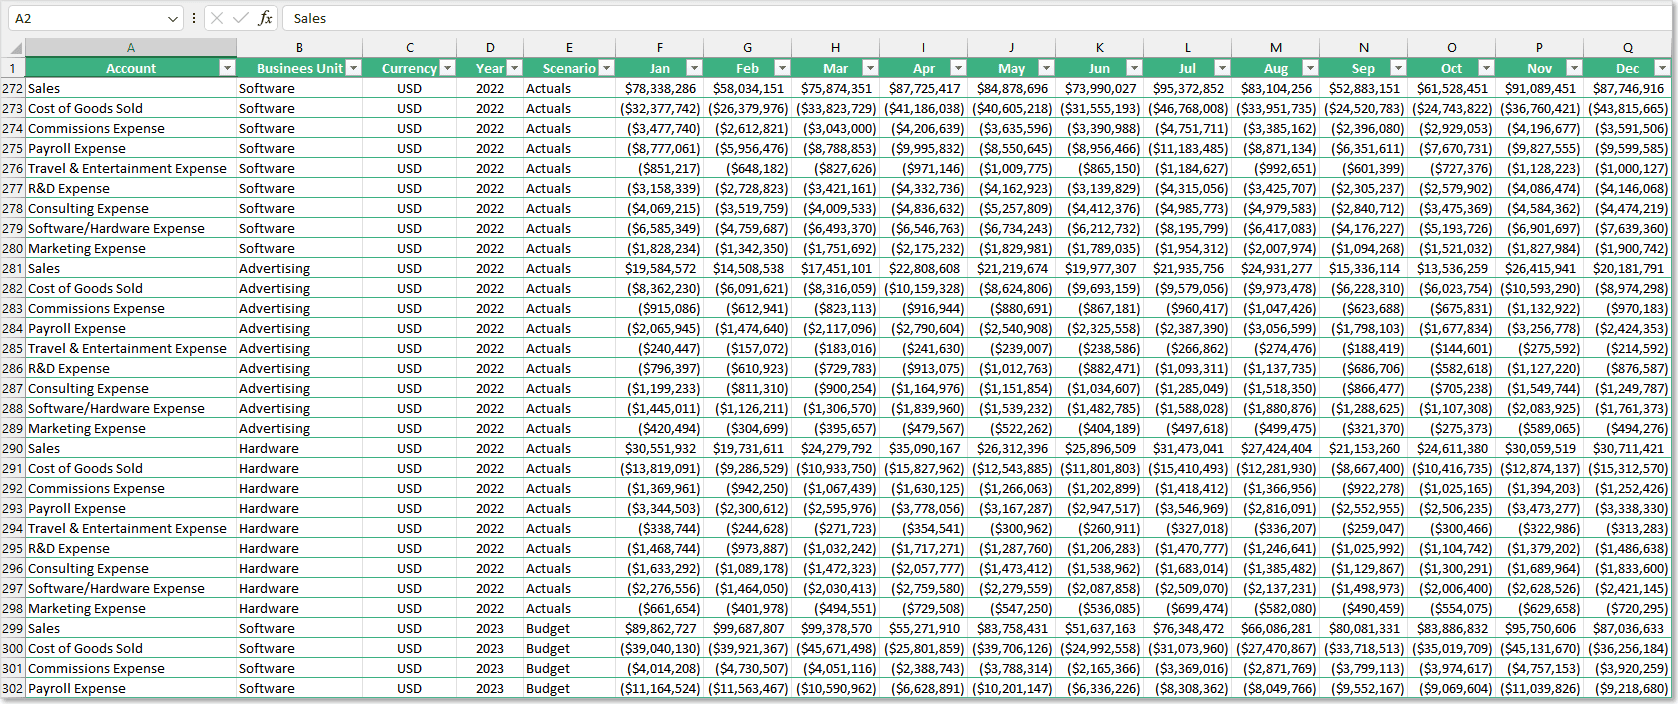This screenshot has height=704, width=1678.
Task: Open the Aug column filter dropdown
Action: (x=1310, y=68)
